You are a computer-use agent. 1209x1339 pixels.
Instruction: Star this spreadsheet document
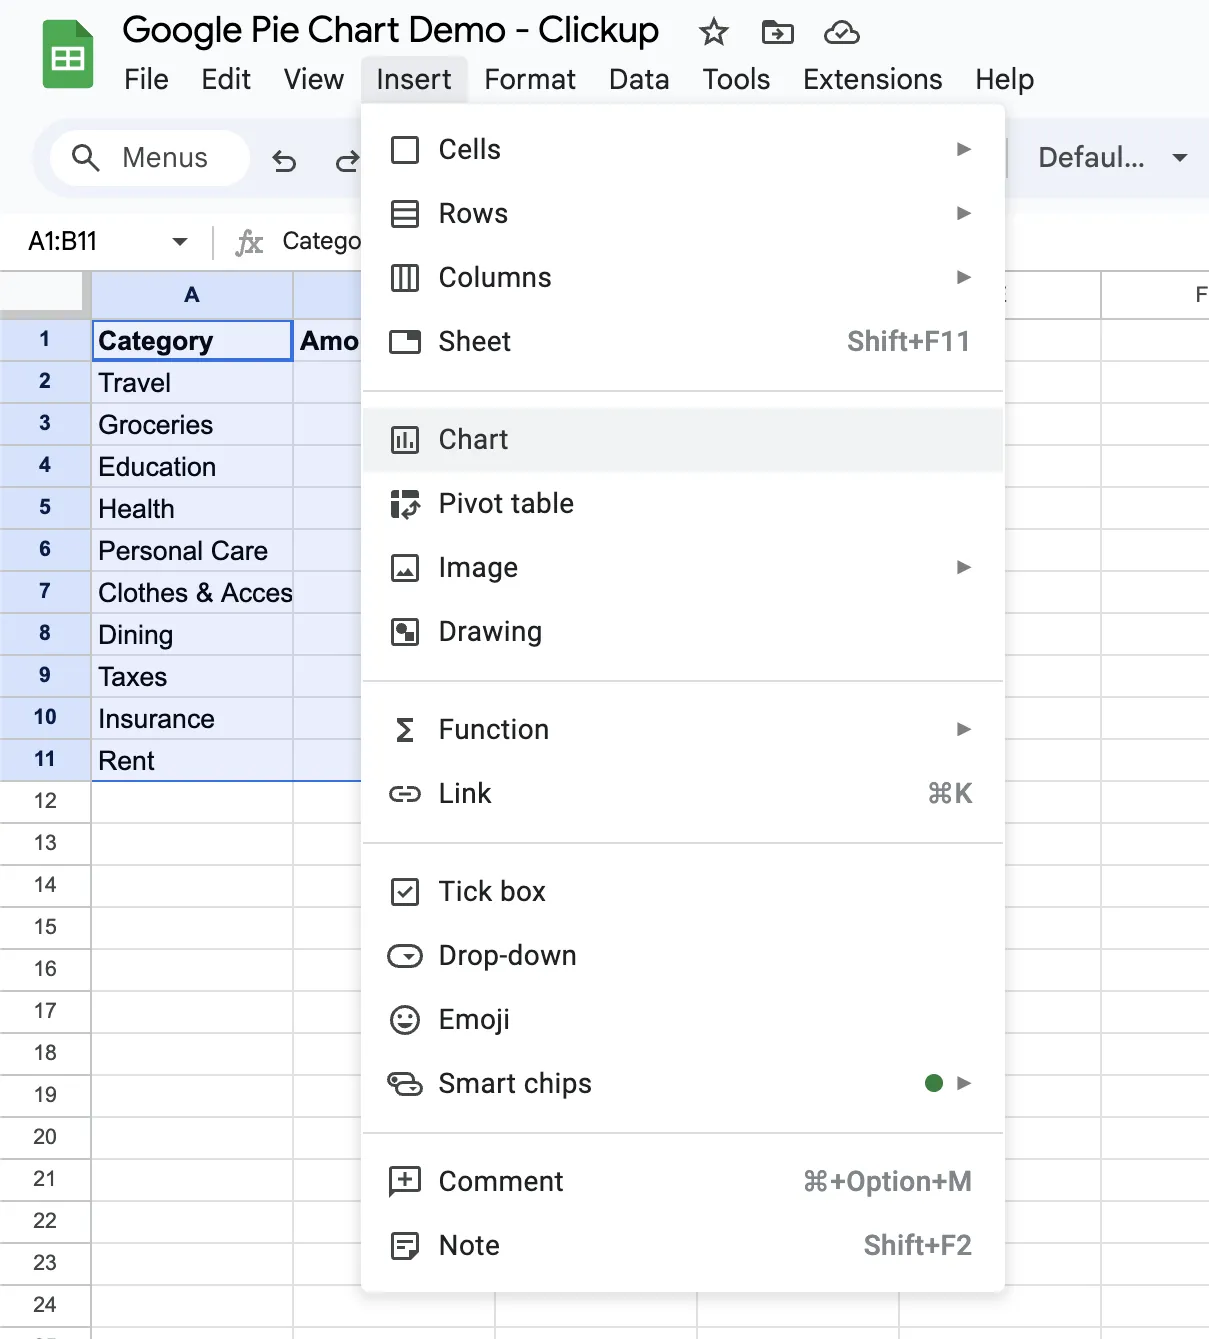coord(713,32)
